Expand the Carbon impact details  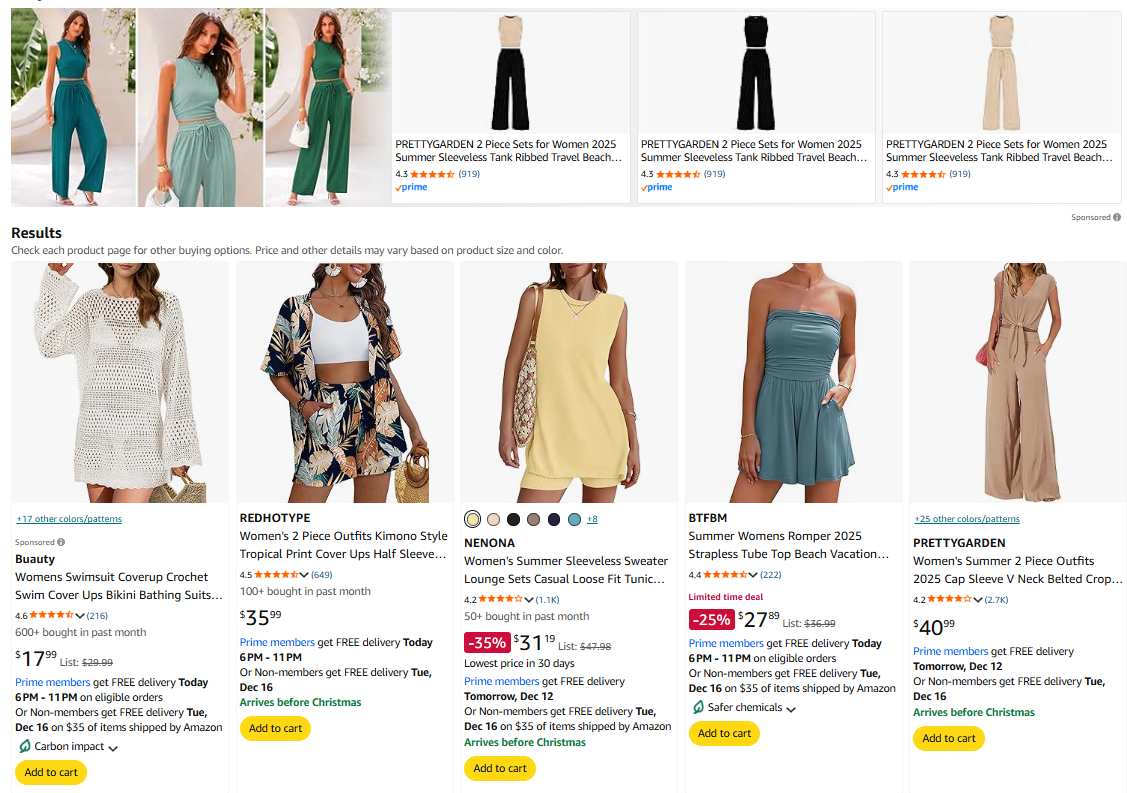coord(112,746)
